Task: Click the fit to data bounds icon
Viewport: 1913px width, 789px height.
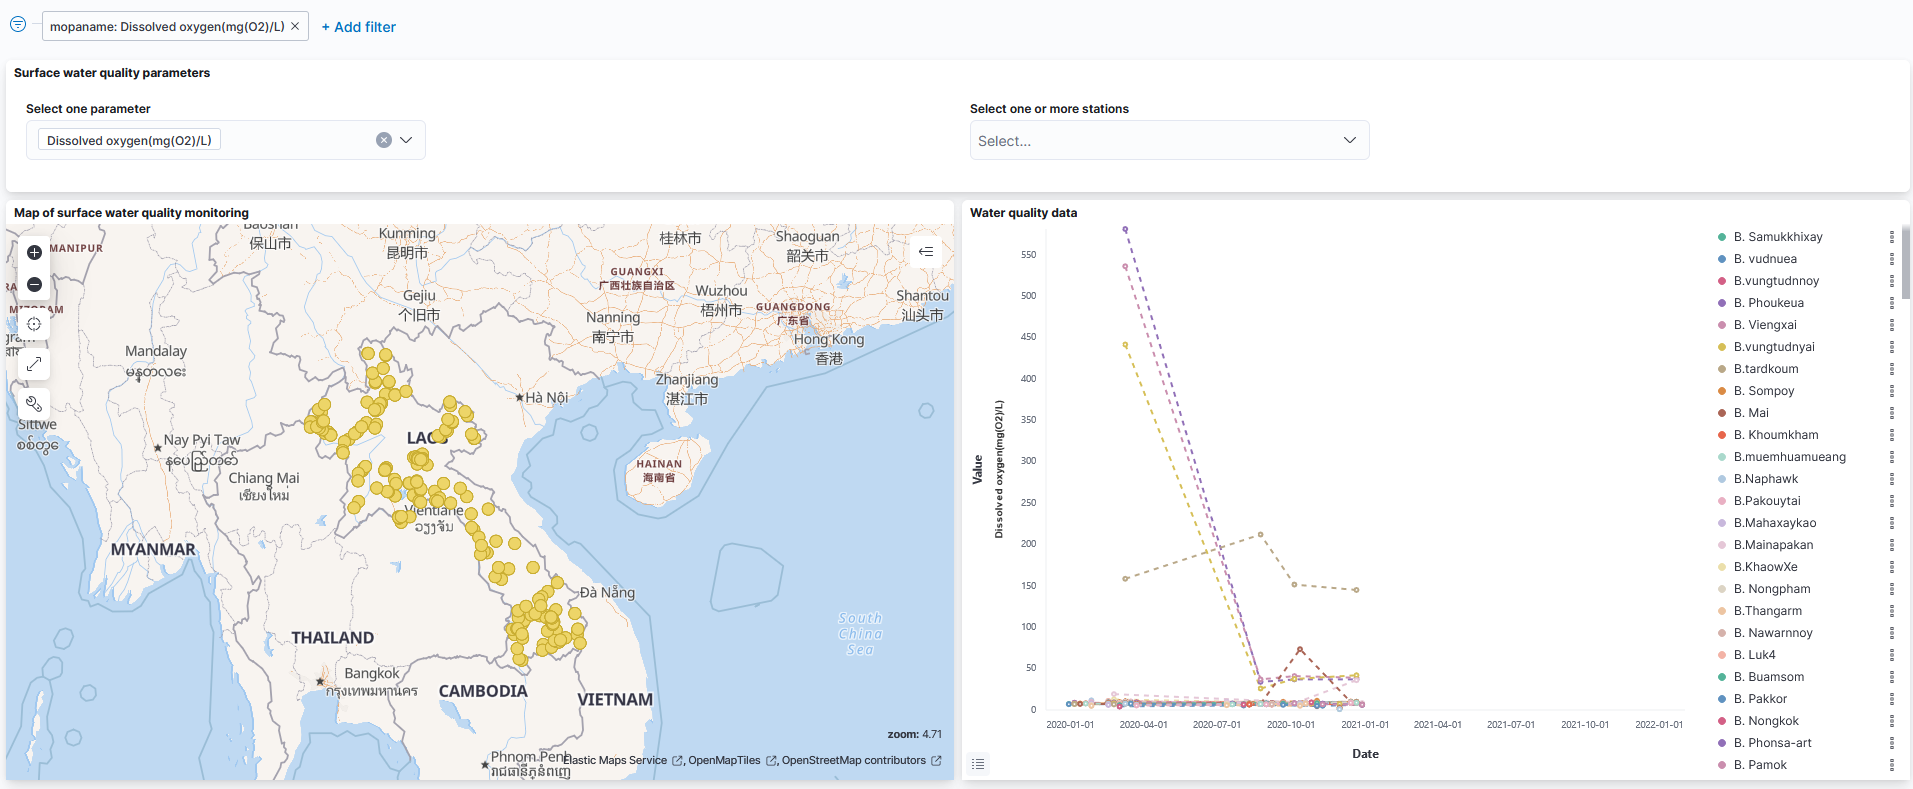Action: [34, 324]
